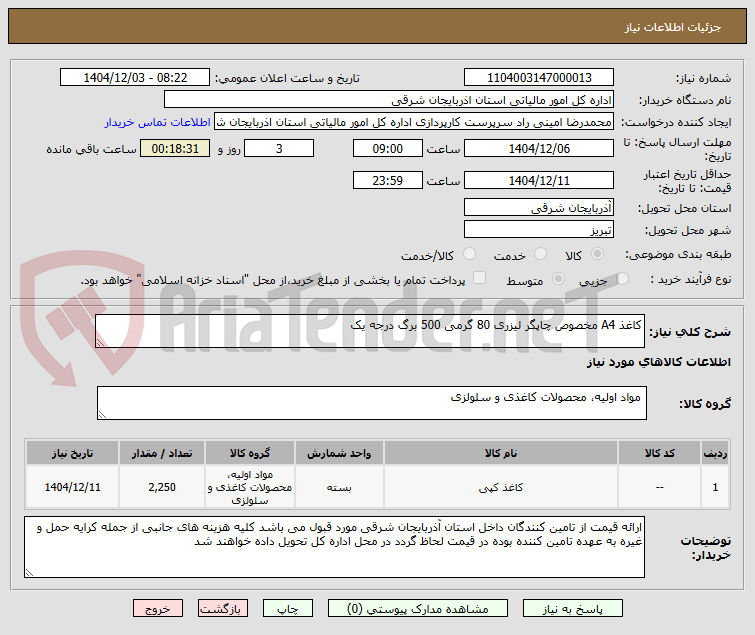Click the resize handle of توضیحات خریدار textarea
The width and height of the screenshot is (755, 635).
[29, 572]
